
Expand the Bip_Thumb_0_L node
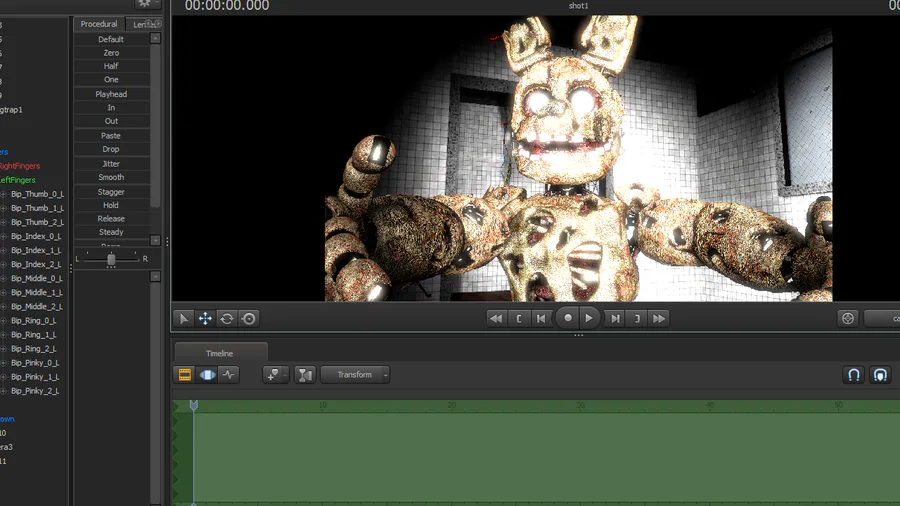point(3,194)
